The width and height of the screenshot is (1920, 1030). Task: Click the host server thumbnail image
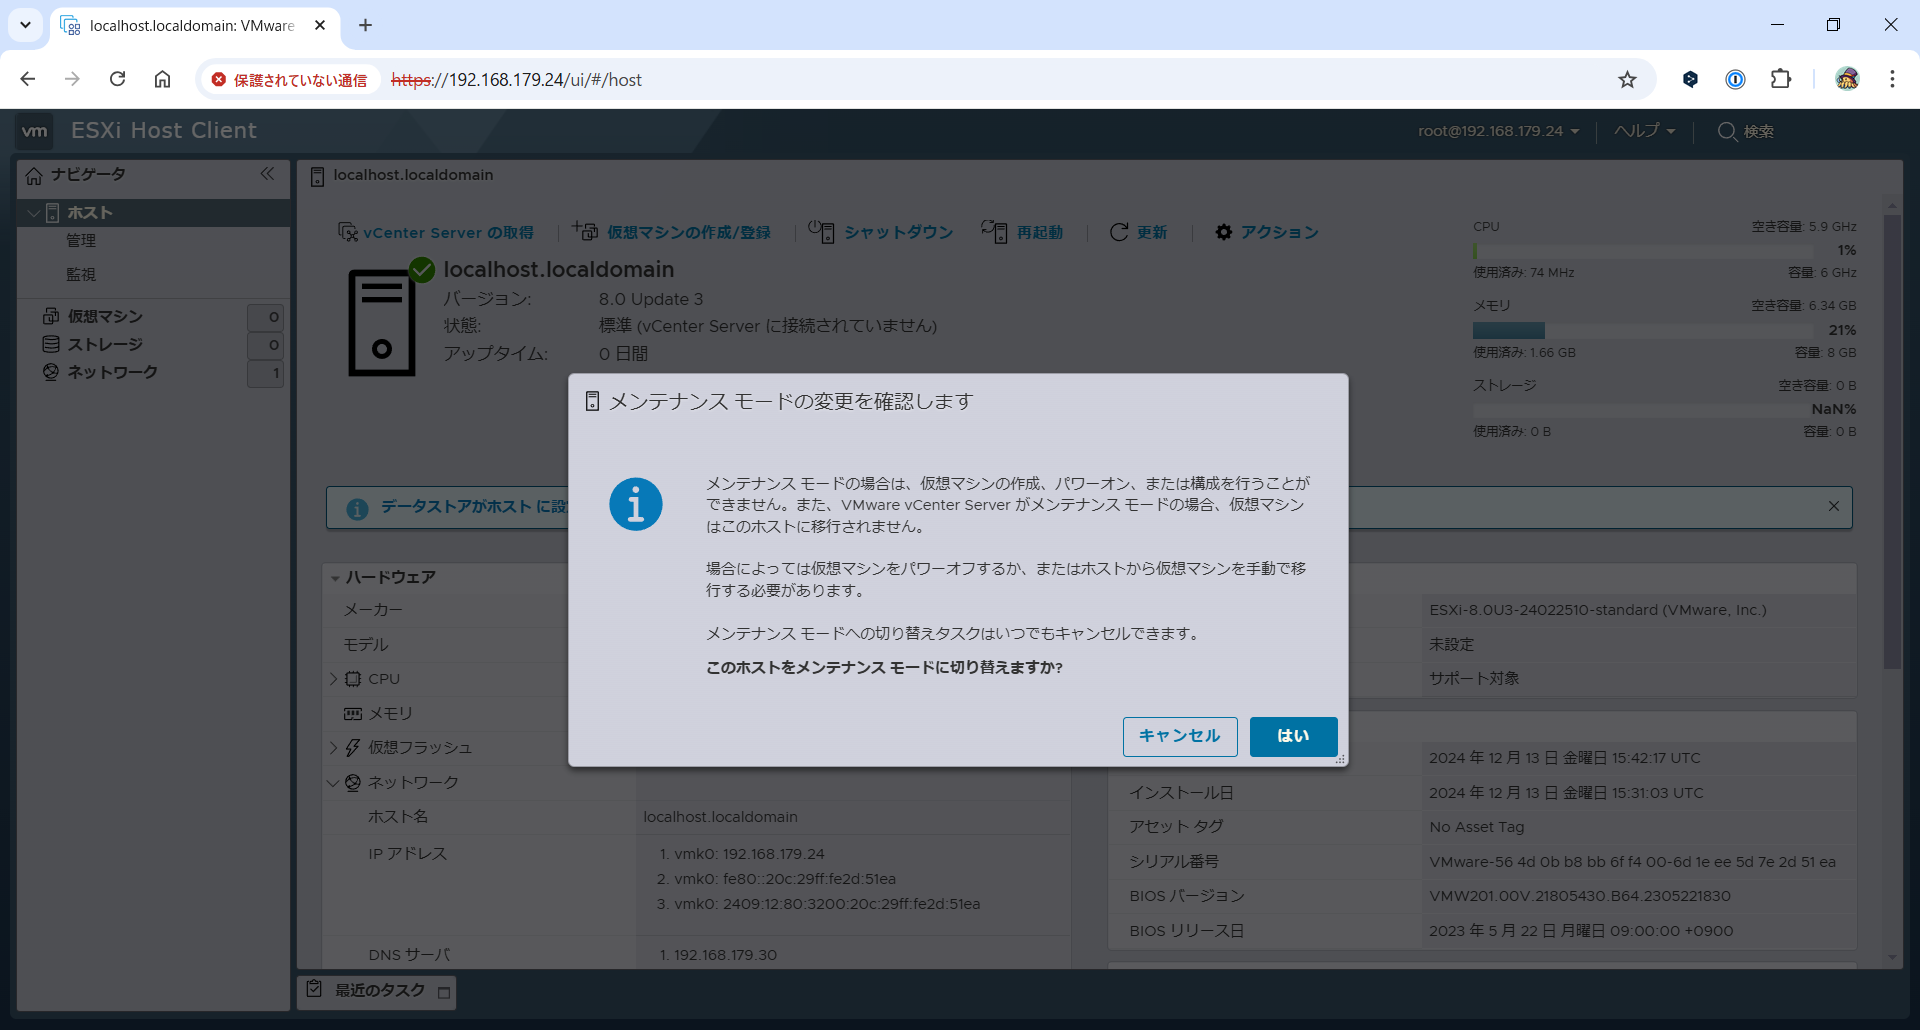point(382,323)
